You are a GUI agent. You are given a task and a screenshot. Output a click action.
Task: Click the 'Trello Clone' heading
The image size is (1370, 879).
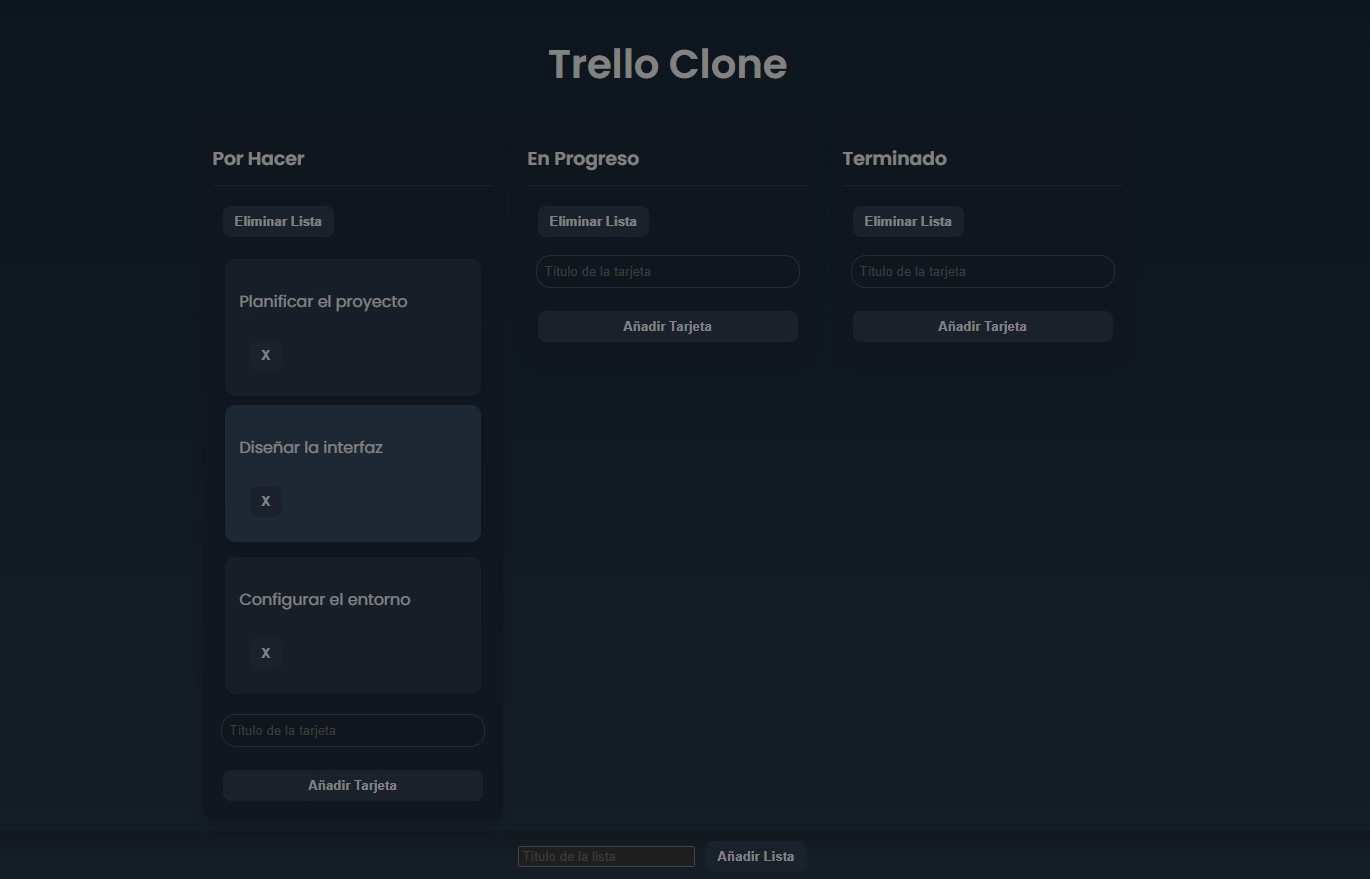point(667,63)
